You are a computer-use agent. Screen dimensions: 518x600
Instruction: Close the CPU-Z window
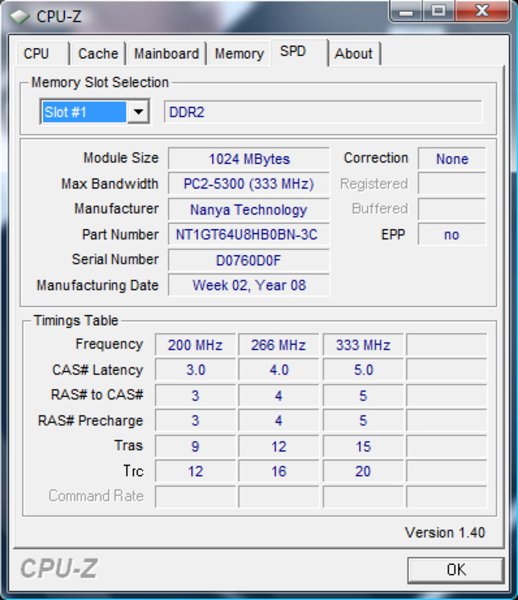pyautogui.click(x=482, y=11)
